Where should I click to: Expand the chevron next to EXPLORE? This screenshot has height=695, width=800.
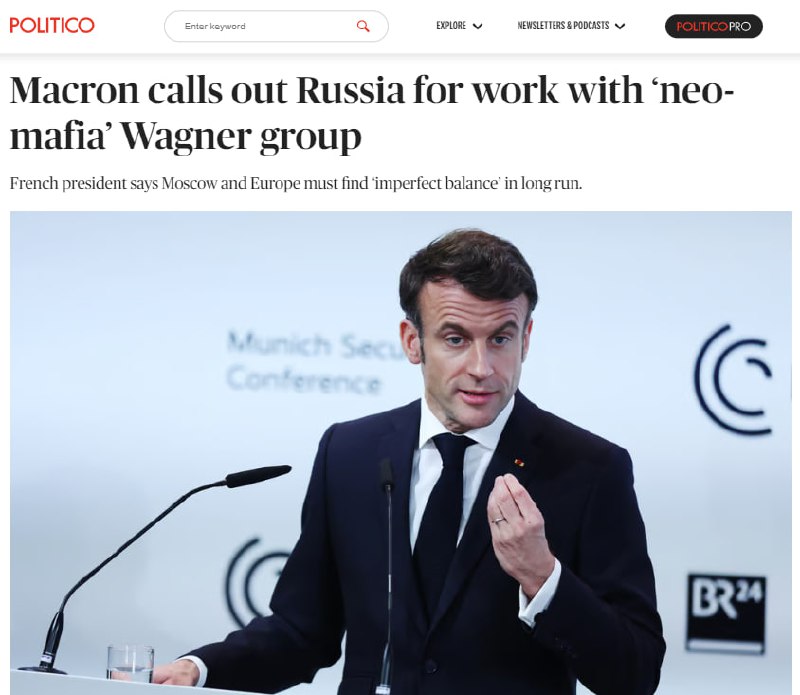point(478,26)
